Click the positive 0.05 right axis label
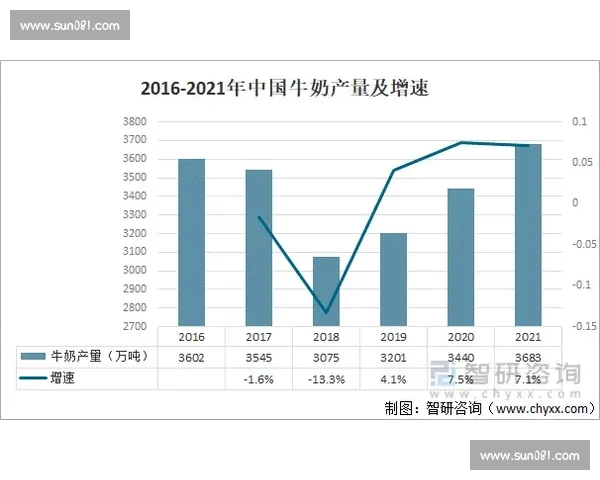This screenshot has height=480, width=600. pyautogui.click(x=582, y=162)
